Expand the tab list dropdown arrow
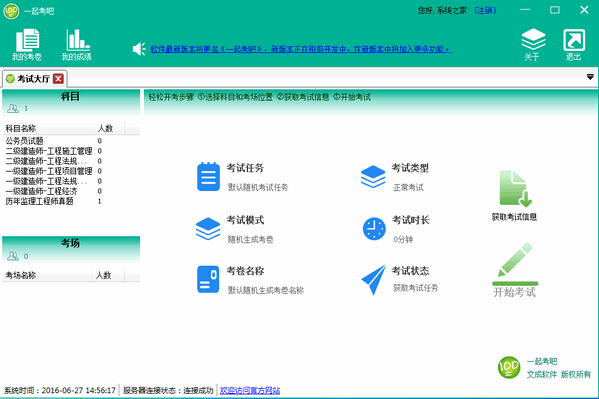Screen dimensions: 599x399 point(590,77)
